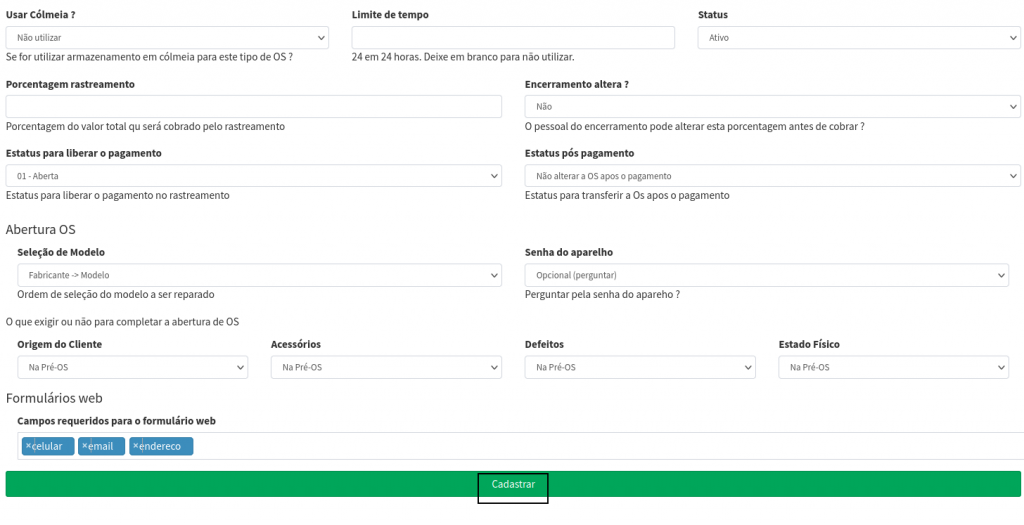
Task: Select the endereco tag label
Action: (x=165, y=446)
